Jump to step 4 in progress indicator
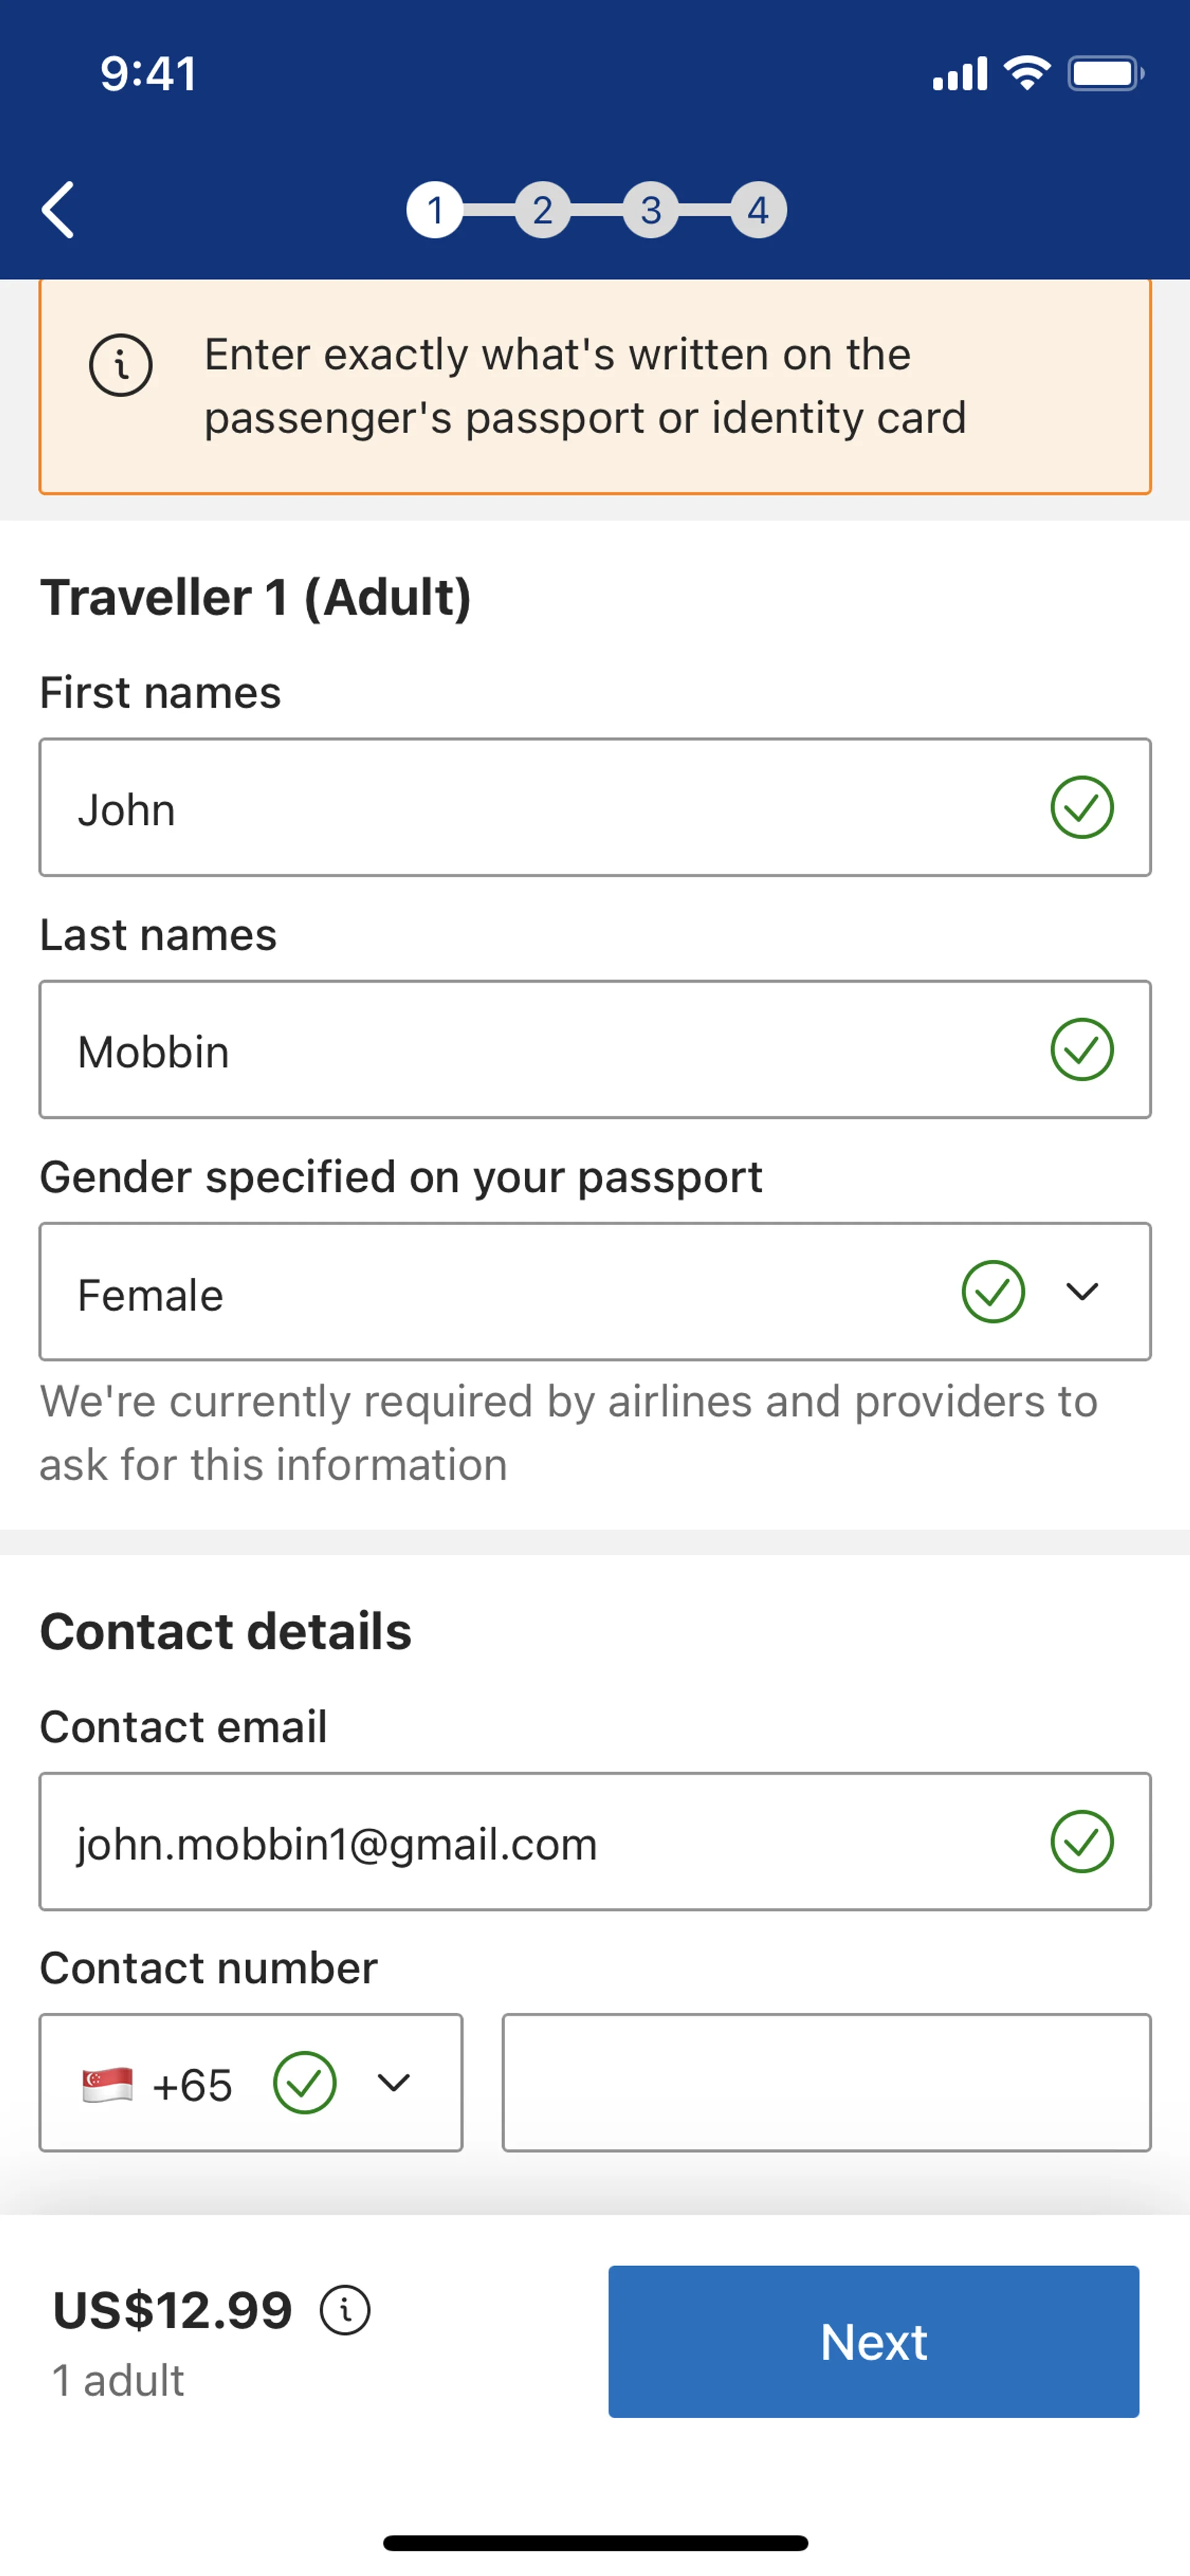Viewport: 1190px width, 2576px height. click(x=758, y=210)
